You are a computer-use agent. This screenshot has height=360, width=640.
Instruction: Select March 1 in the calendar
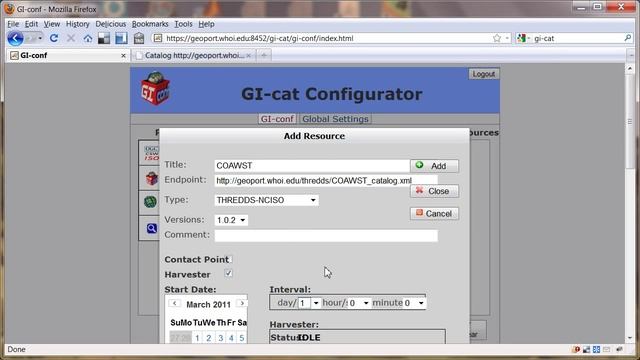(x=197, y=338)
